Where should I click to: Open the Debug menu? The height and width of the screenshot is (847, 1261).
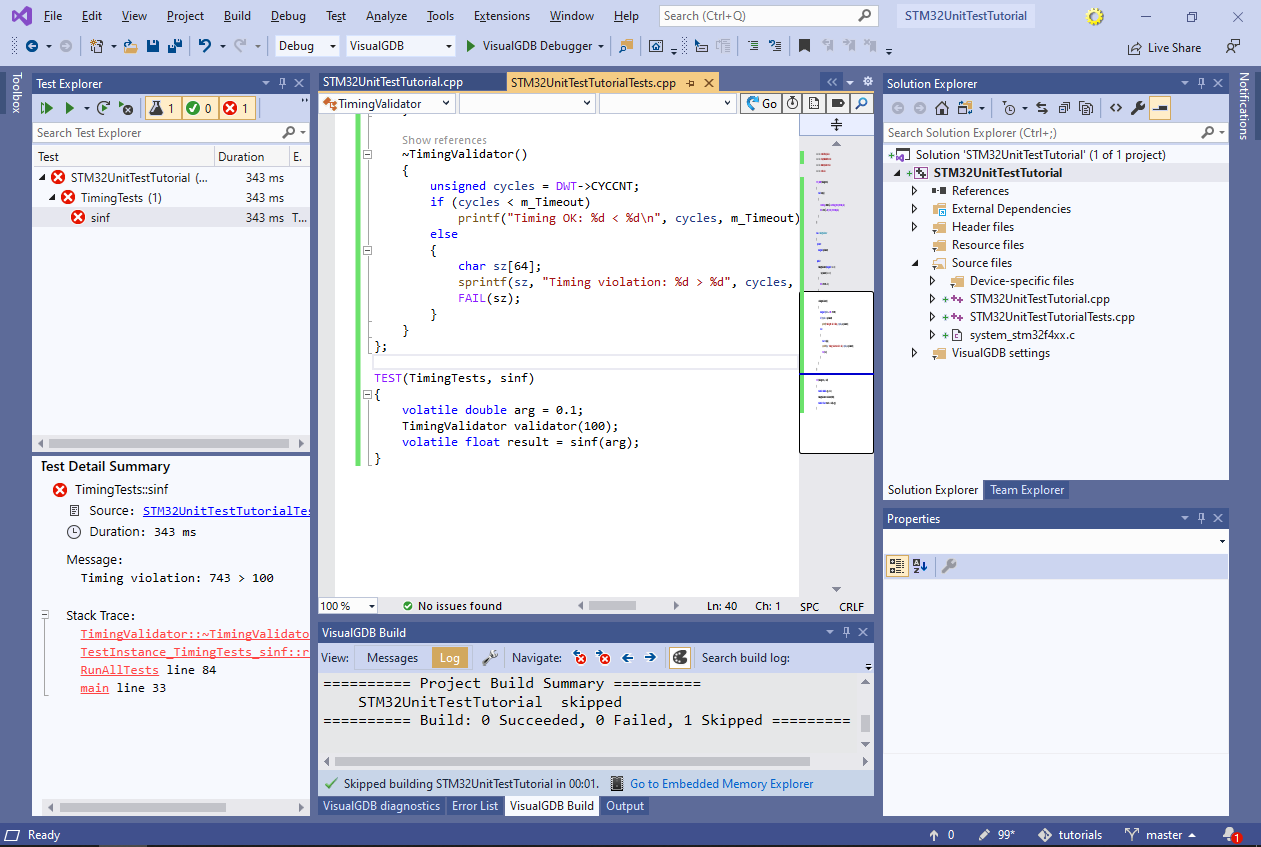288,16
